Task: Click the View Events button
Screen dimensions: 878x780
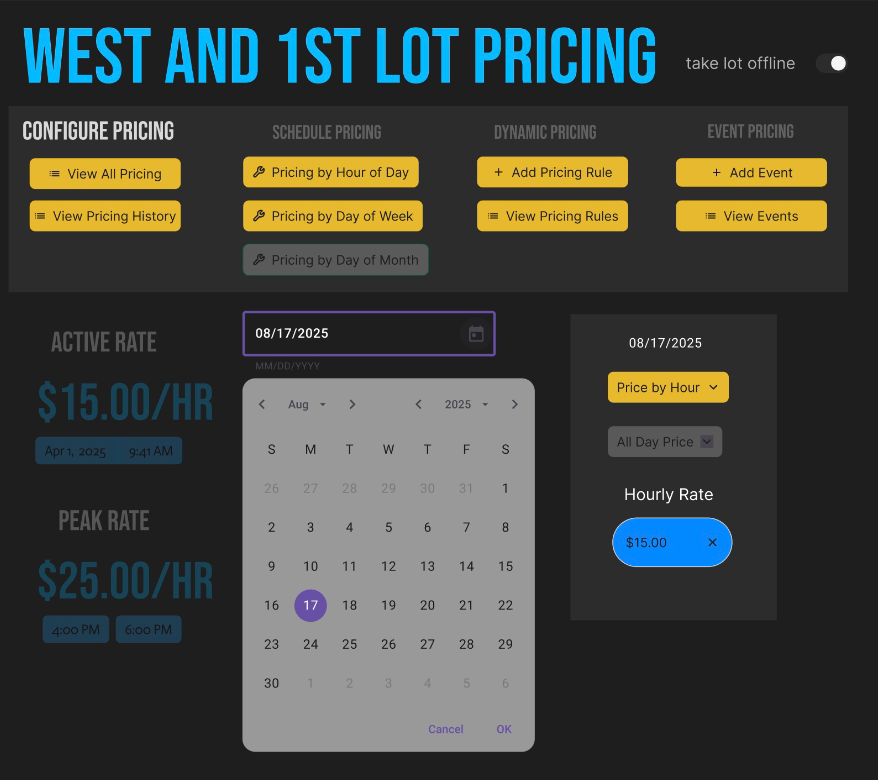Action: click(751, 216)
